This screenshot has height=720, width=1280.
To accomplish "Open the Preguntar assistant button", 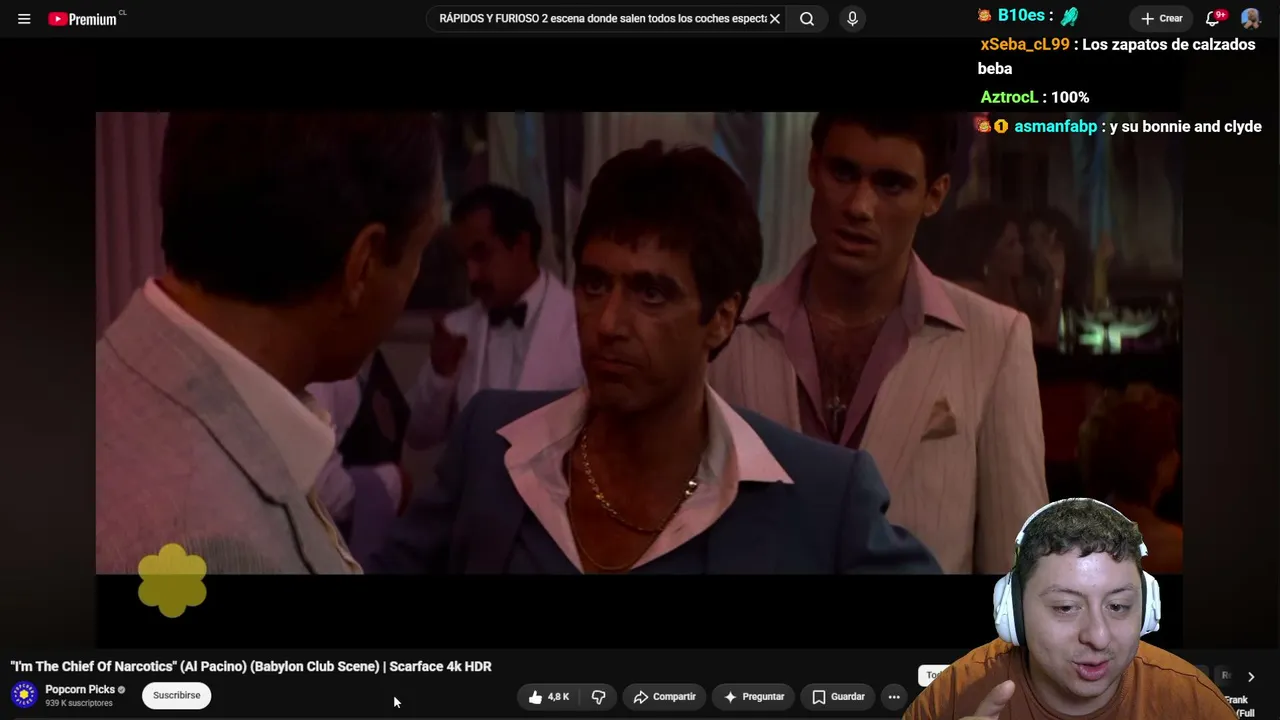I will (x=754, y=697).
